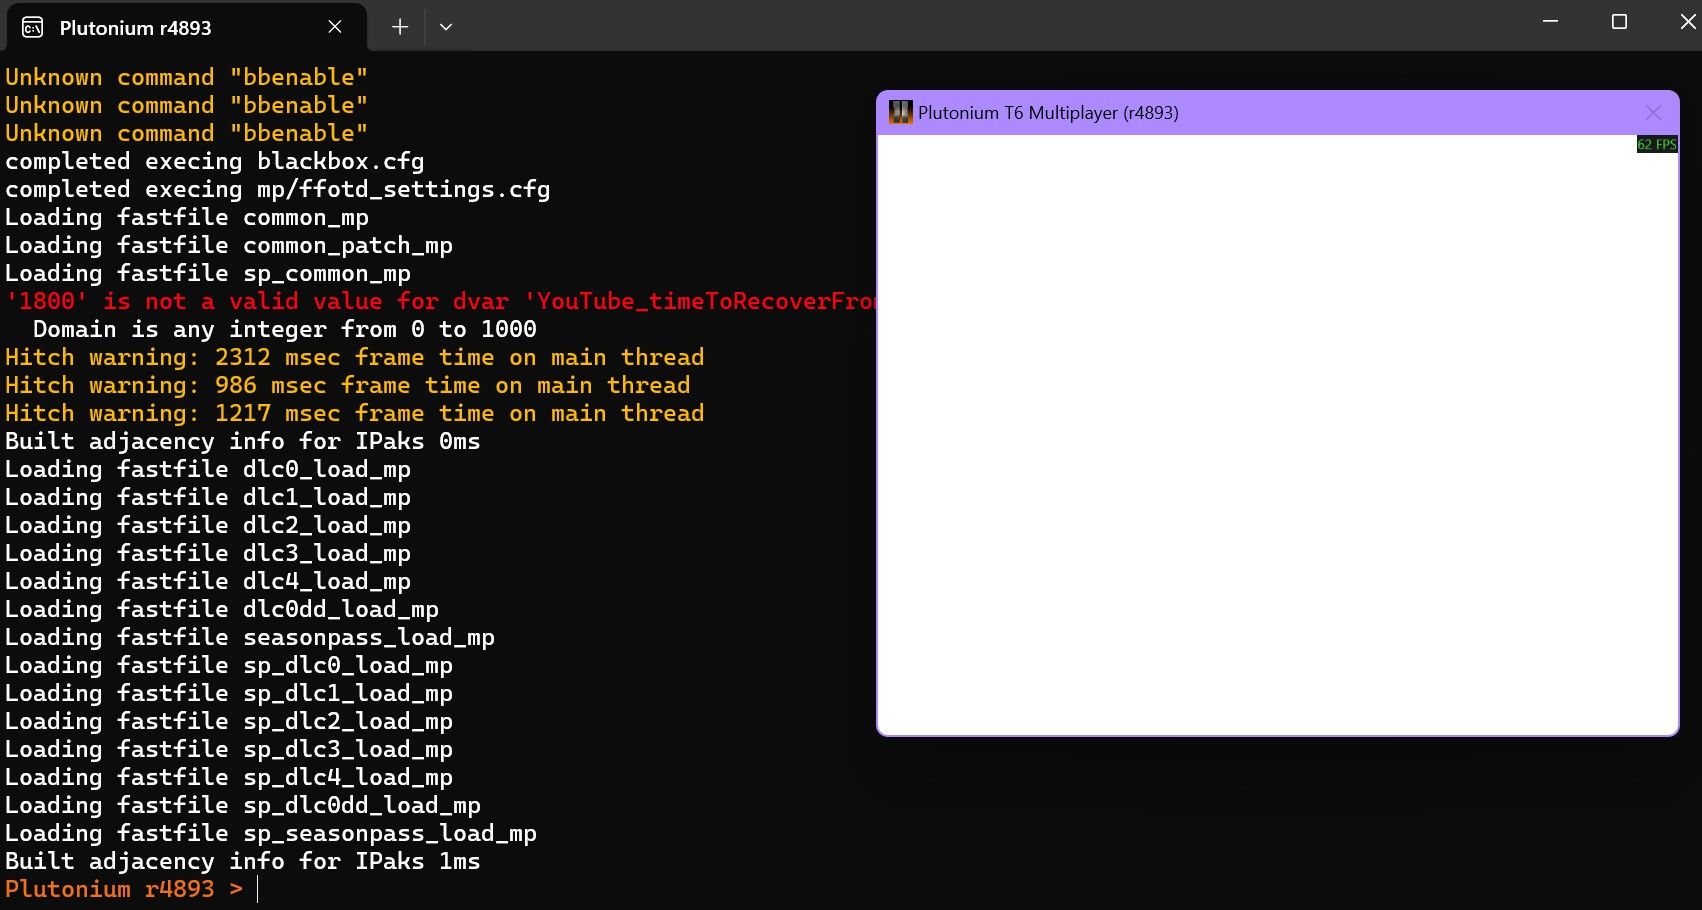Click the first Unknown command "bbenable" line
This screenshot has width=1702, height=910.
tap(186, 77)
